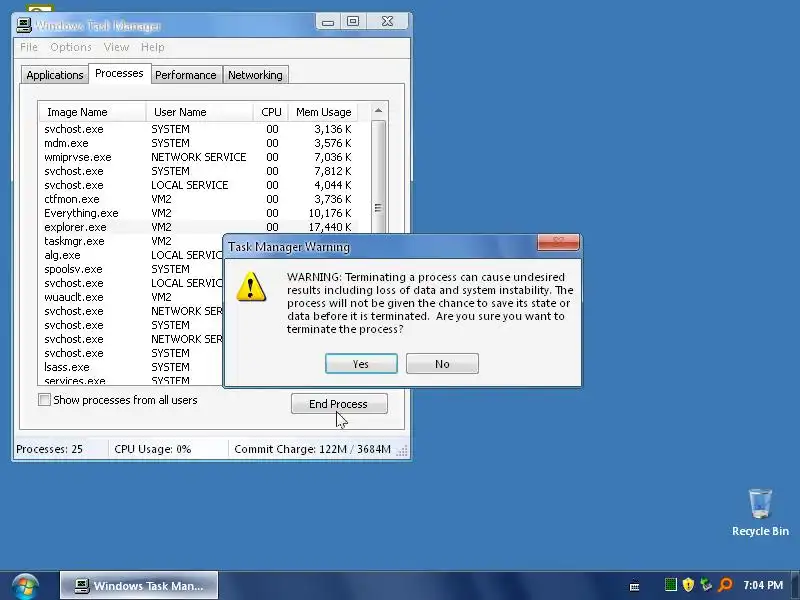Click the svchost.exe row using 7,812 K
Image resolution: width=800 pixels, height=600 pixels.
(x=198, y=171)
